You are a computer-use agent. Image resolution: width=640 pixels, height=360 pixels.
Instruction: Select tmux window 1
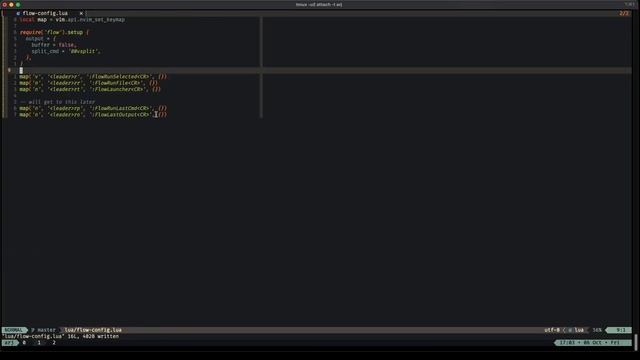pyautogui.click(x=39, y=343)
